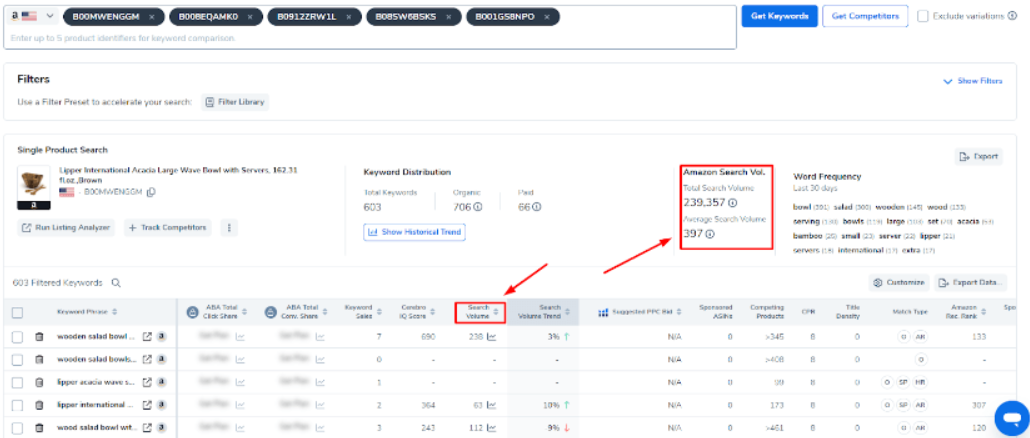The width and height of the screenshot is (1030, 438).
Task: Open the three-dot more options menu
Action: (x=229, y=228)
